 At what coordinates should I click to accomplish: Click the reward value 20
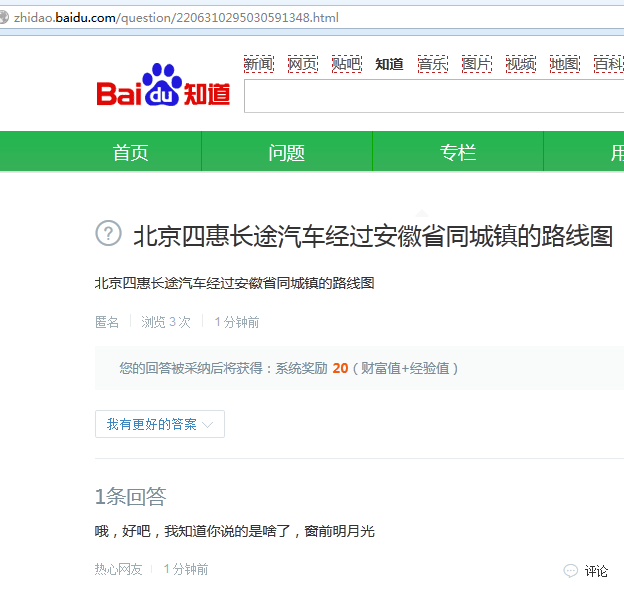pos(340,368)
